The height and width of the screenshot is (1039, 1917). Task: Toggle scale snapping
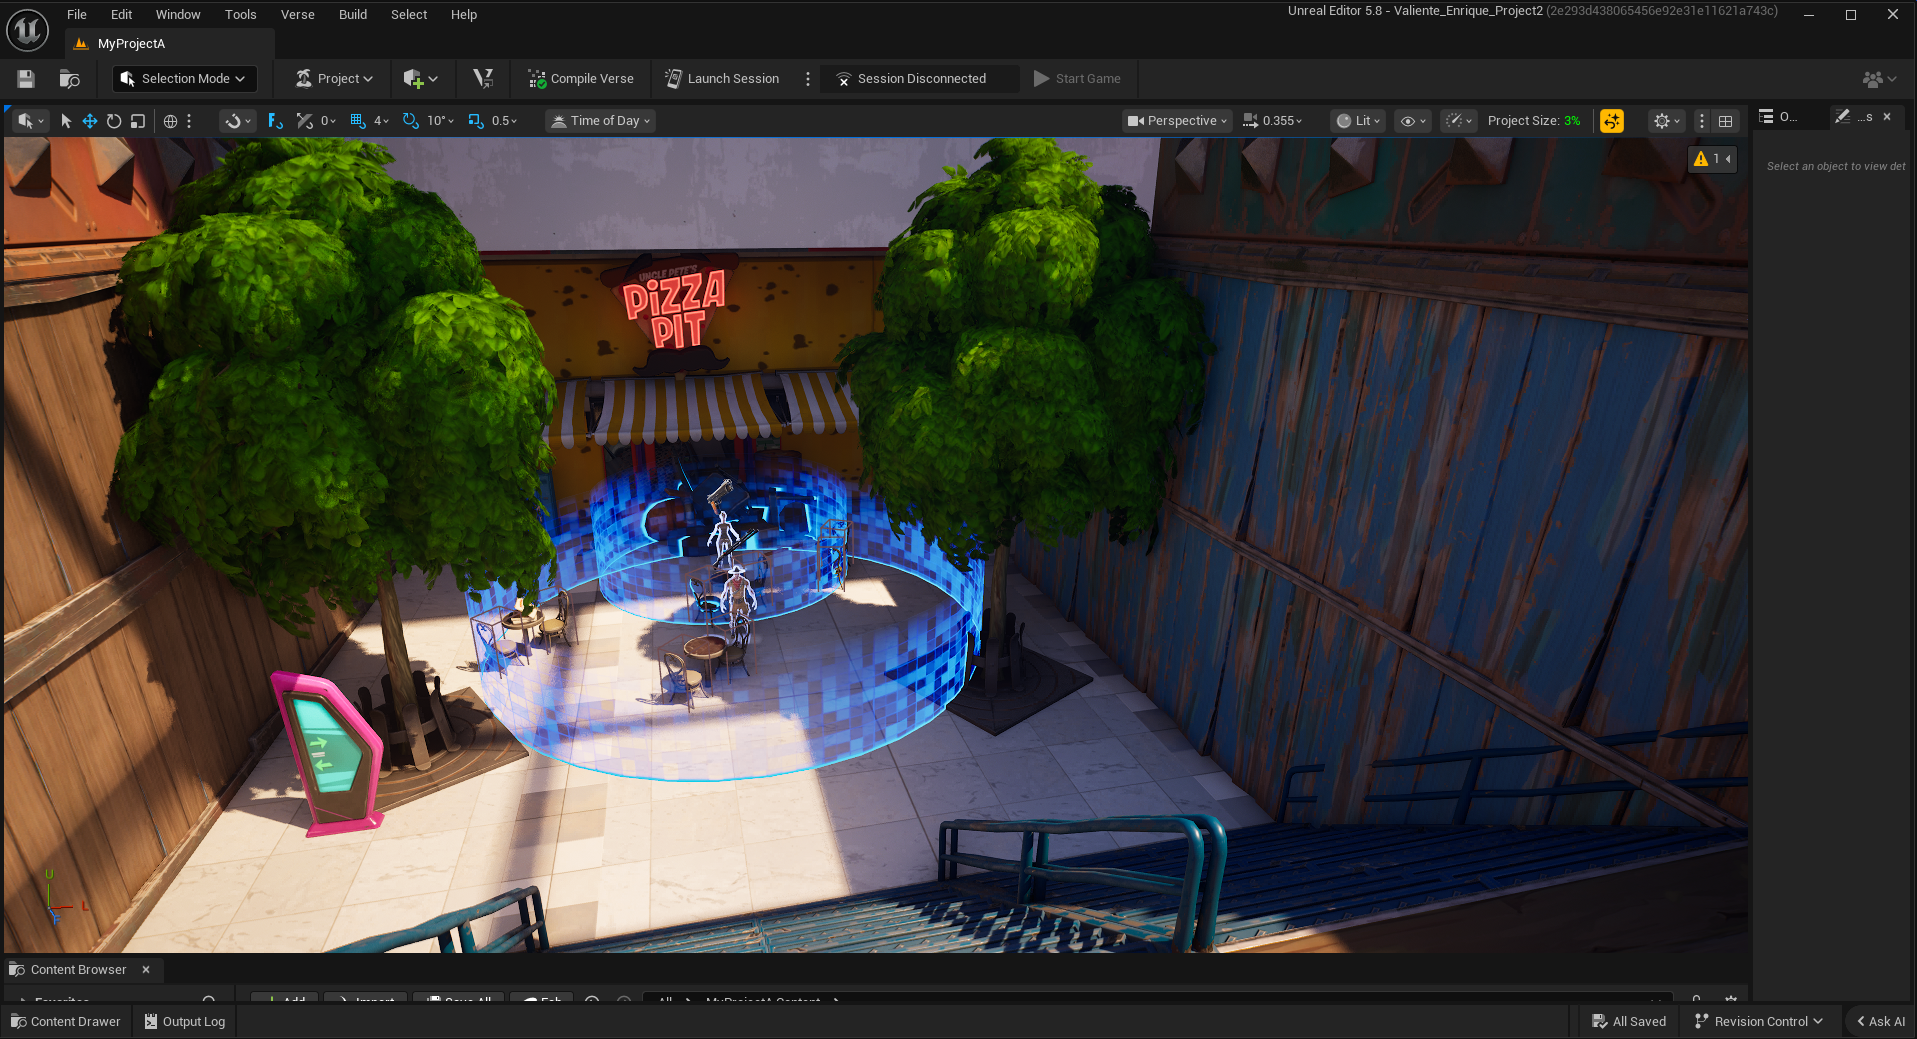(x=476, y=121)
